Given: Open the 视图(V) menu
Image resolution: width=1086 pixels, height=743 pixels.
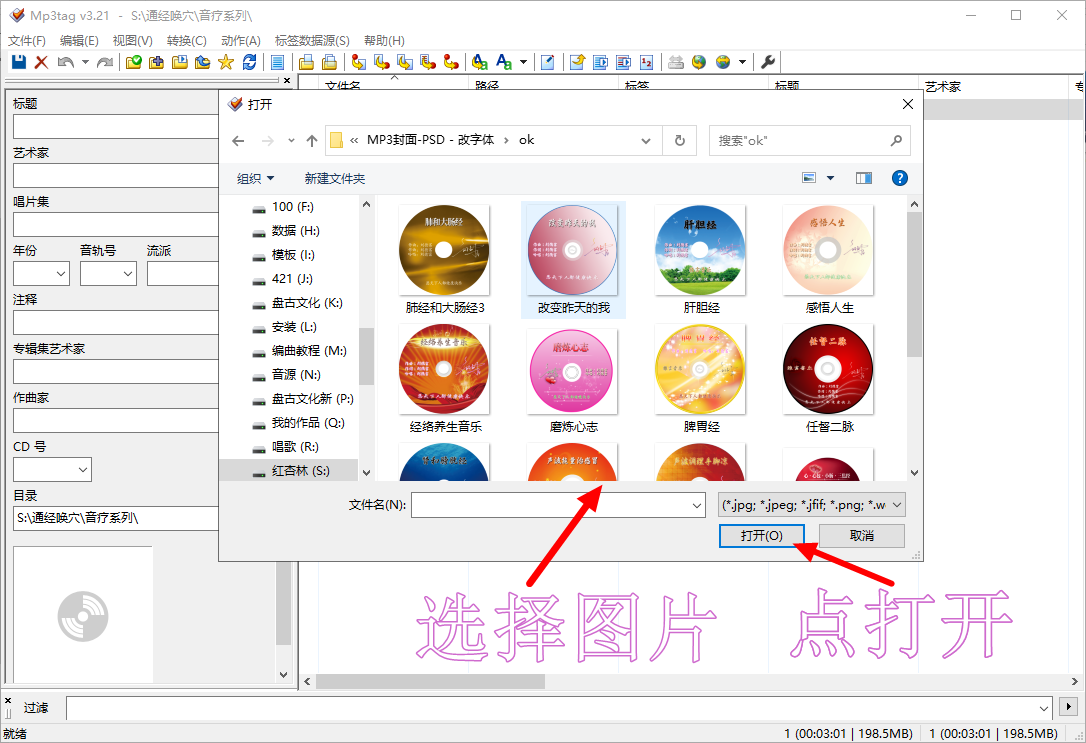Looking at the screenshot, I should coord(132,41).
